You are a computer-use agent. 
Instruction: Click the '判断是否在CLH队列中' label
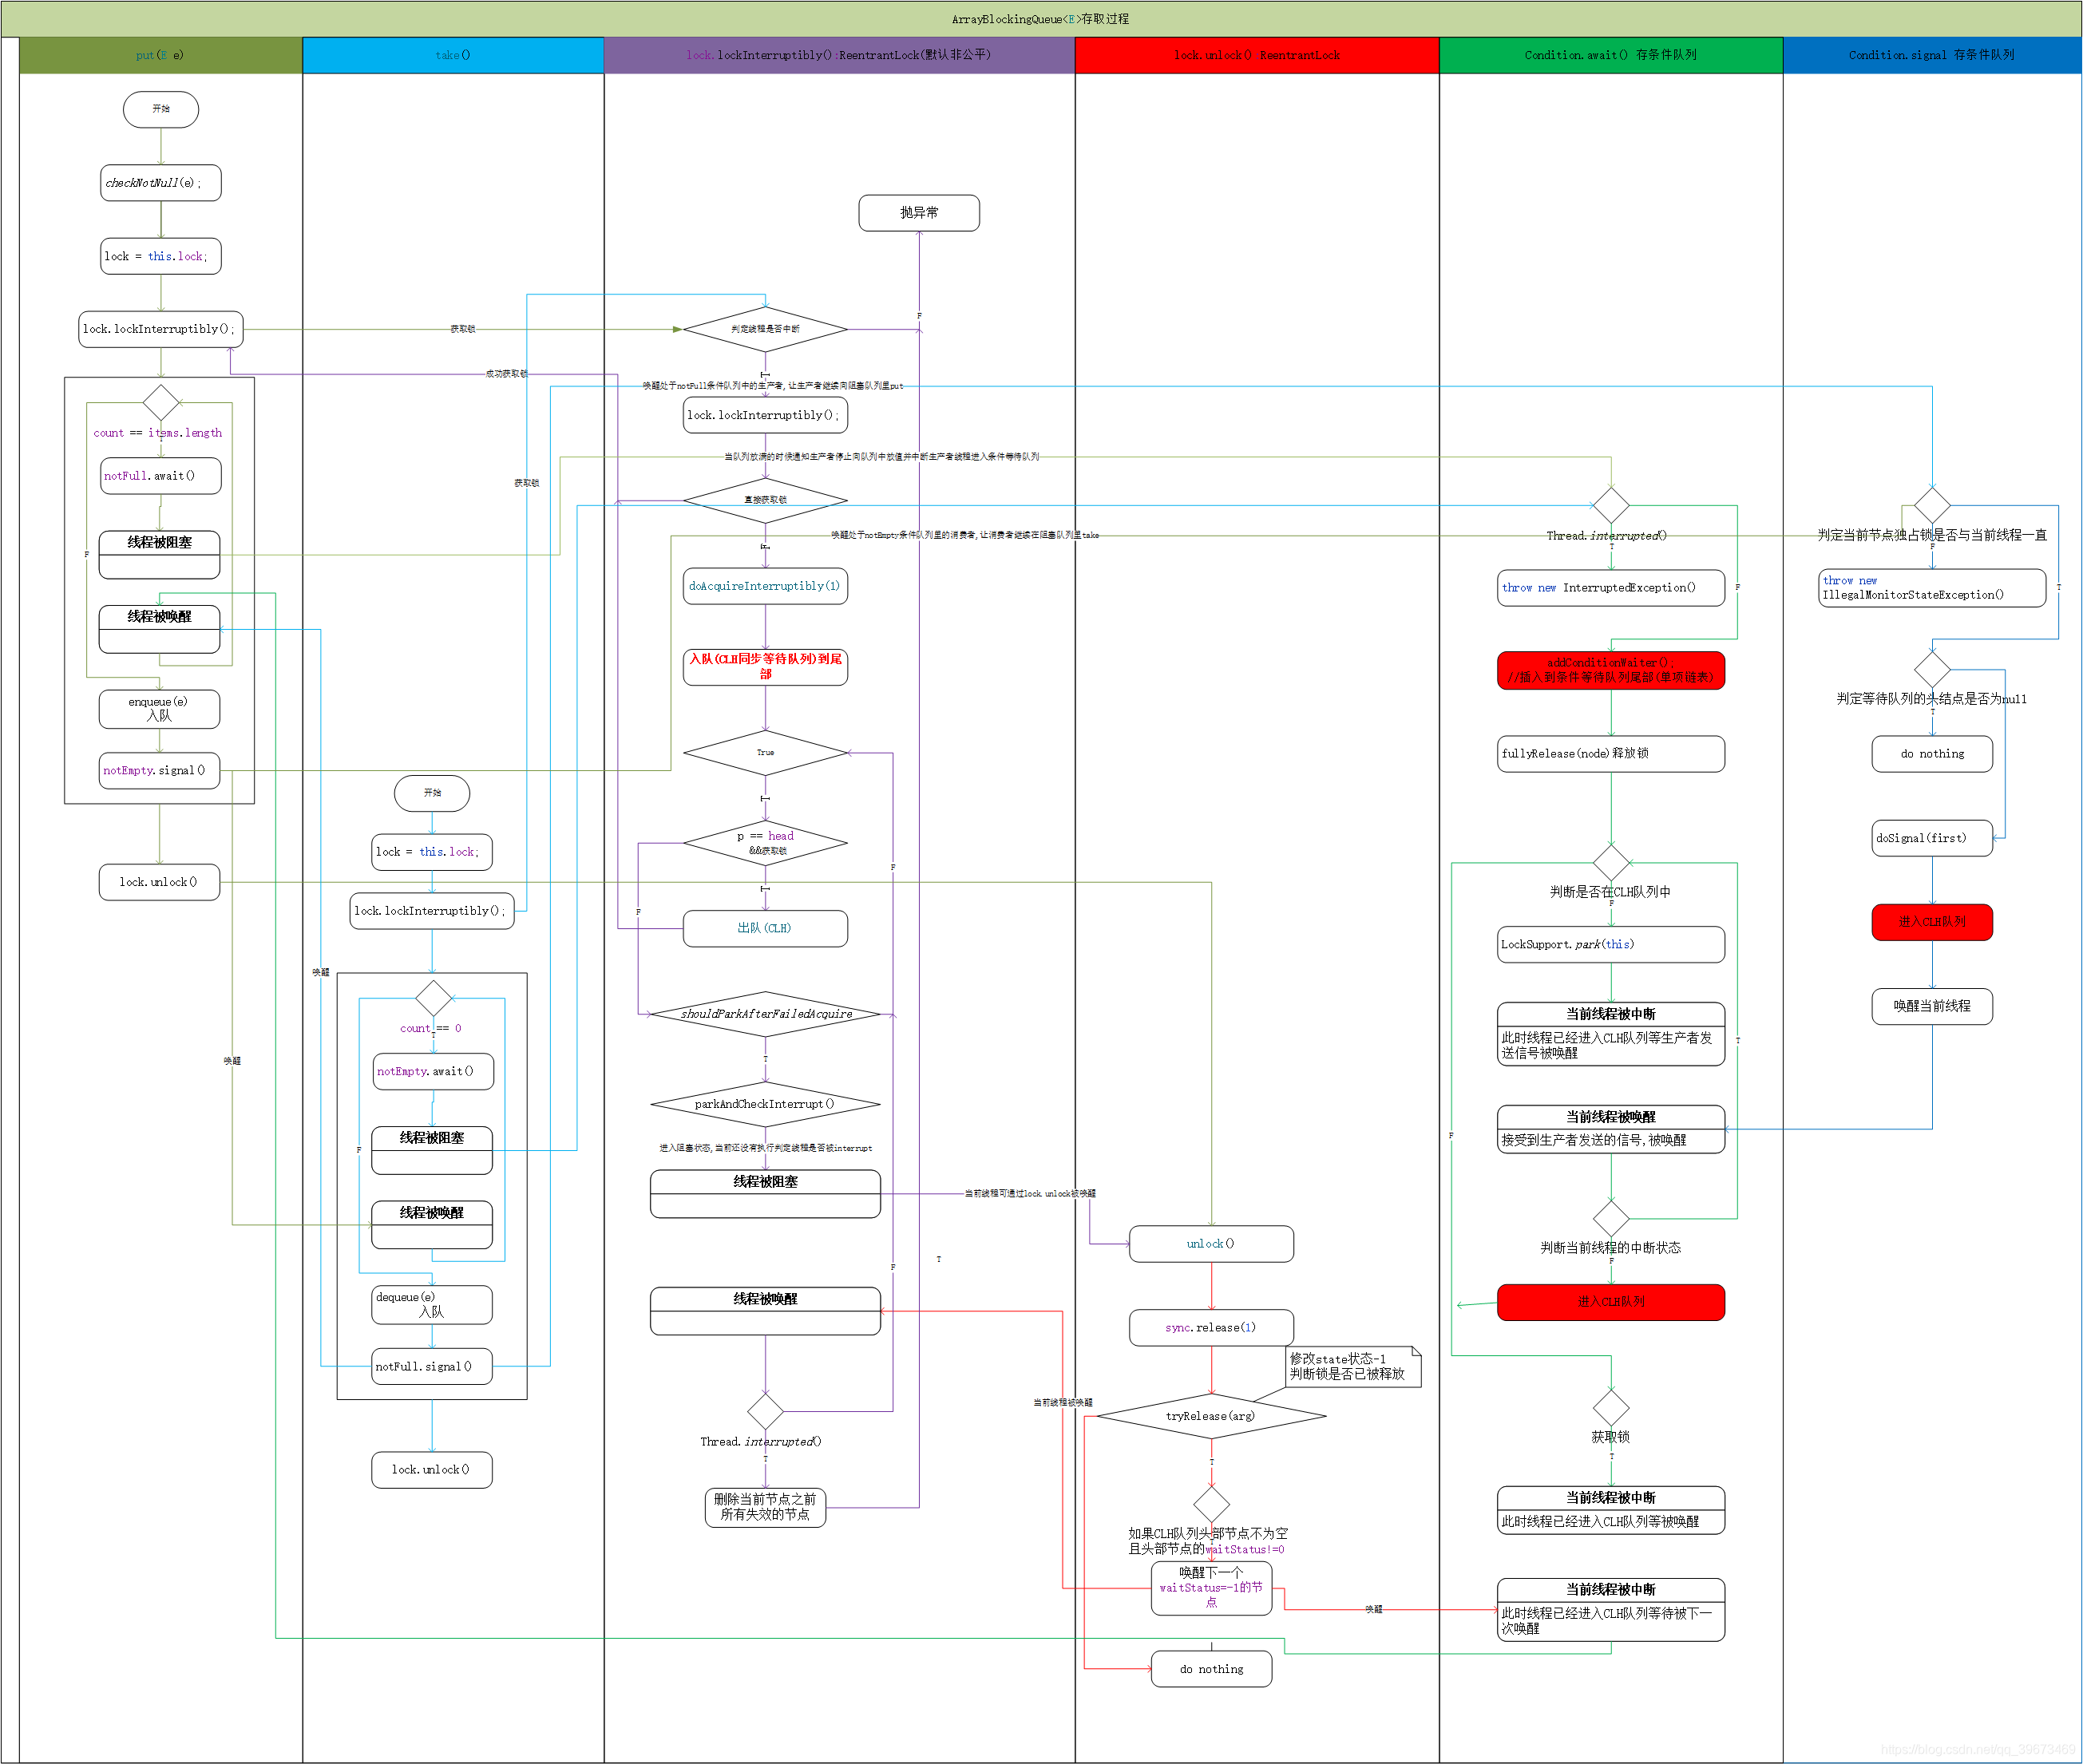[1610, 892]
